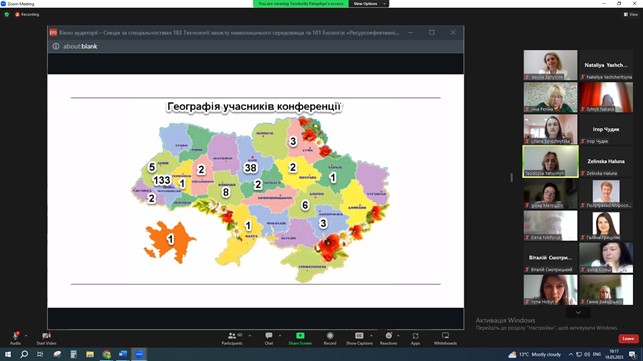Mute or unmute with the Audio button
643x361 pixels.
pos(15,338)
